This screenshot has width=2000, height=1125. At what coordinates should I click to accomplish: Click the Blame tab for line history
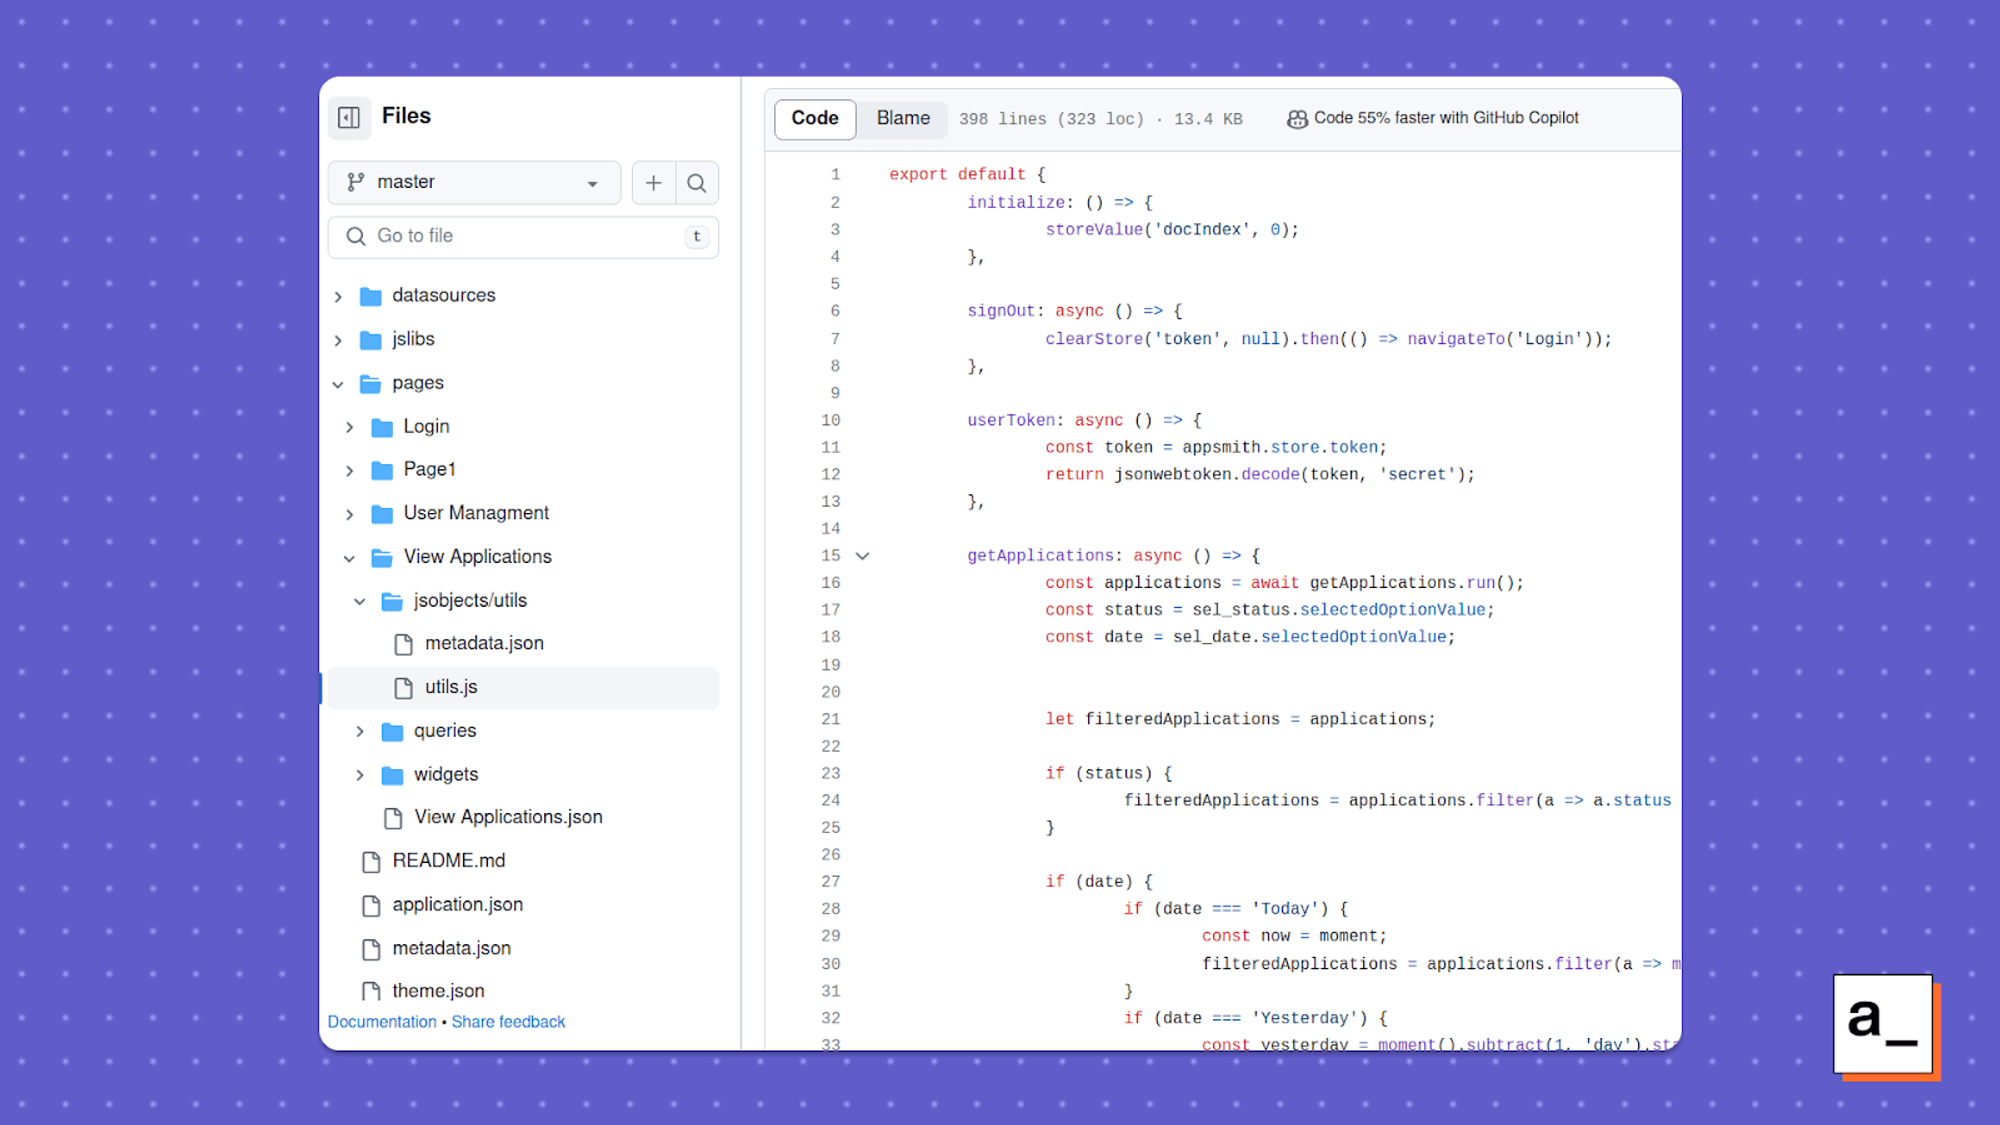[x=902, y=118]
